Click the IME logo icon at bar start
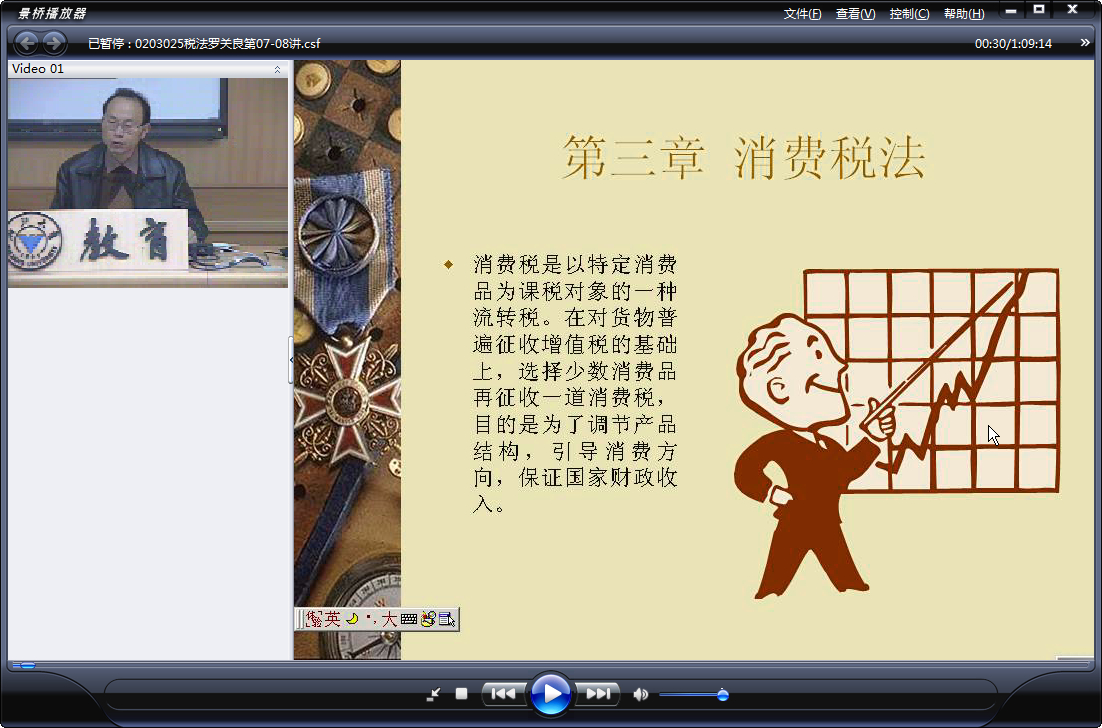This screenshot has height=728, width=1102. [315, 619]
